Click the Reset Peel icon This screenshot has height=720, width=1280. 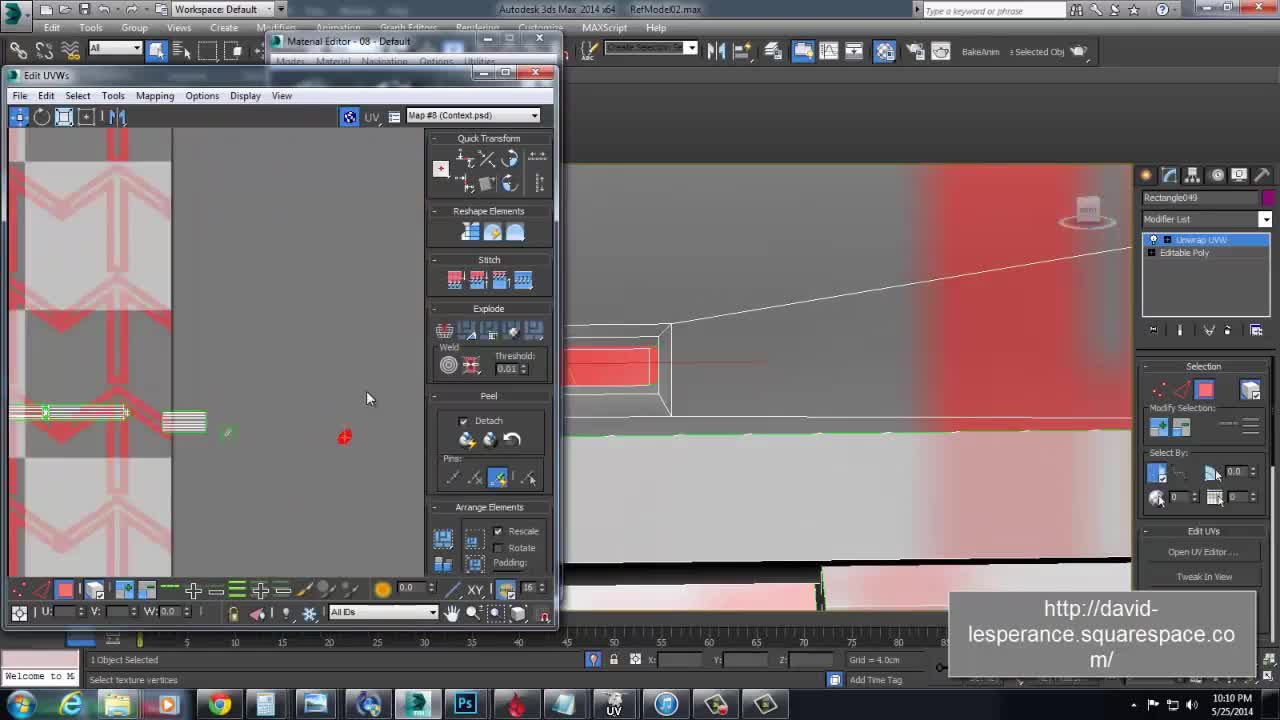pos(512,439)
